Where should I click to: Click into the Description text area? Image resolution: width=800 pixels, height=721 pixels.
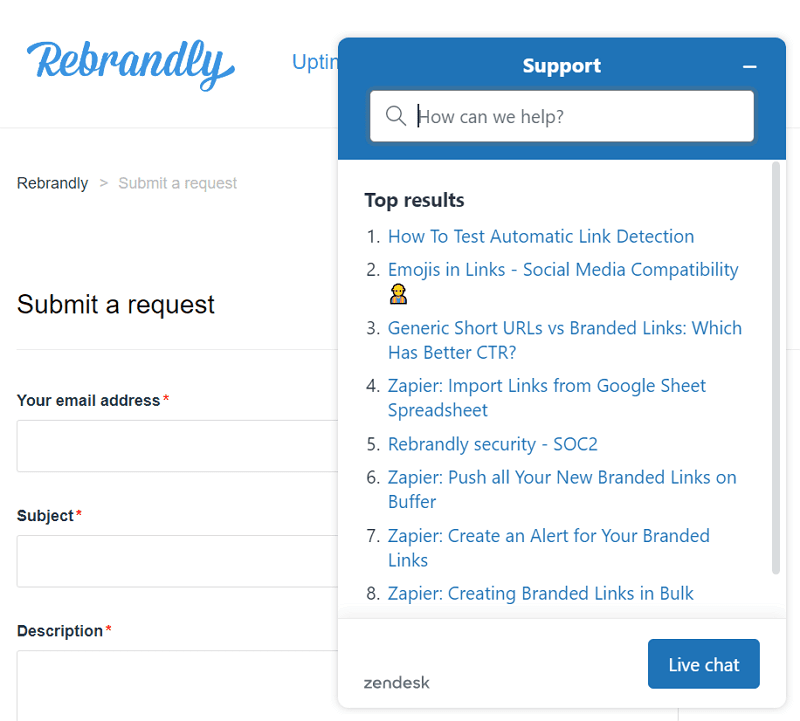(177, 685)
